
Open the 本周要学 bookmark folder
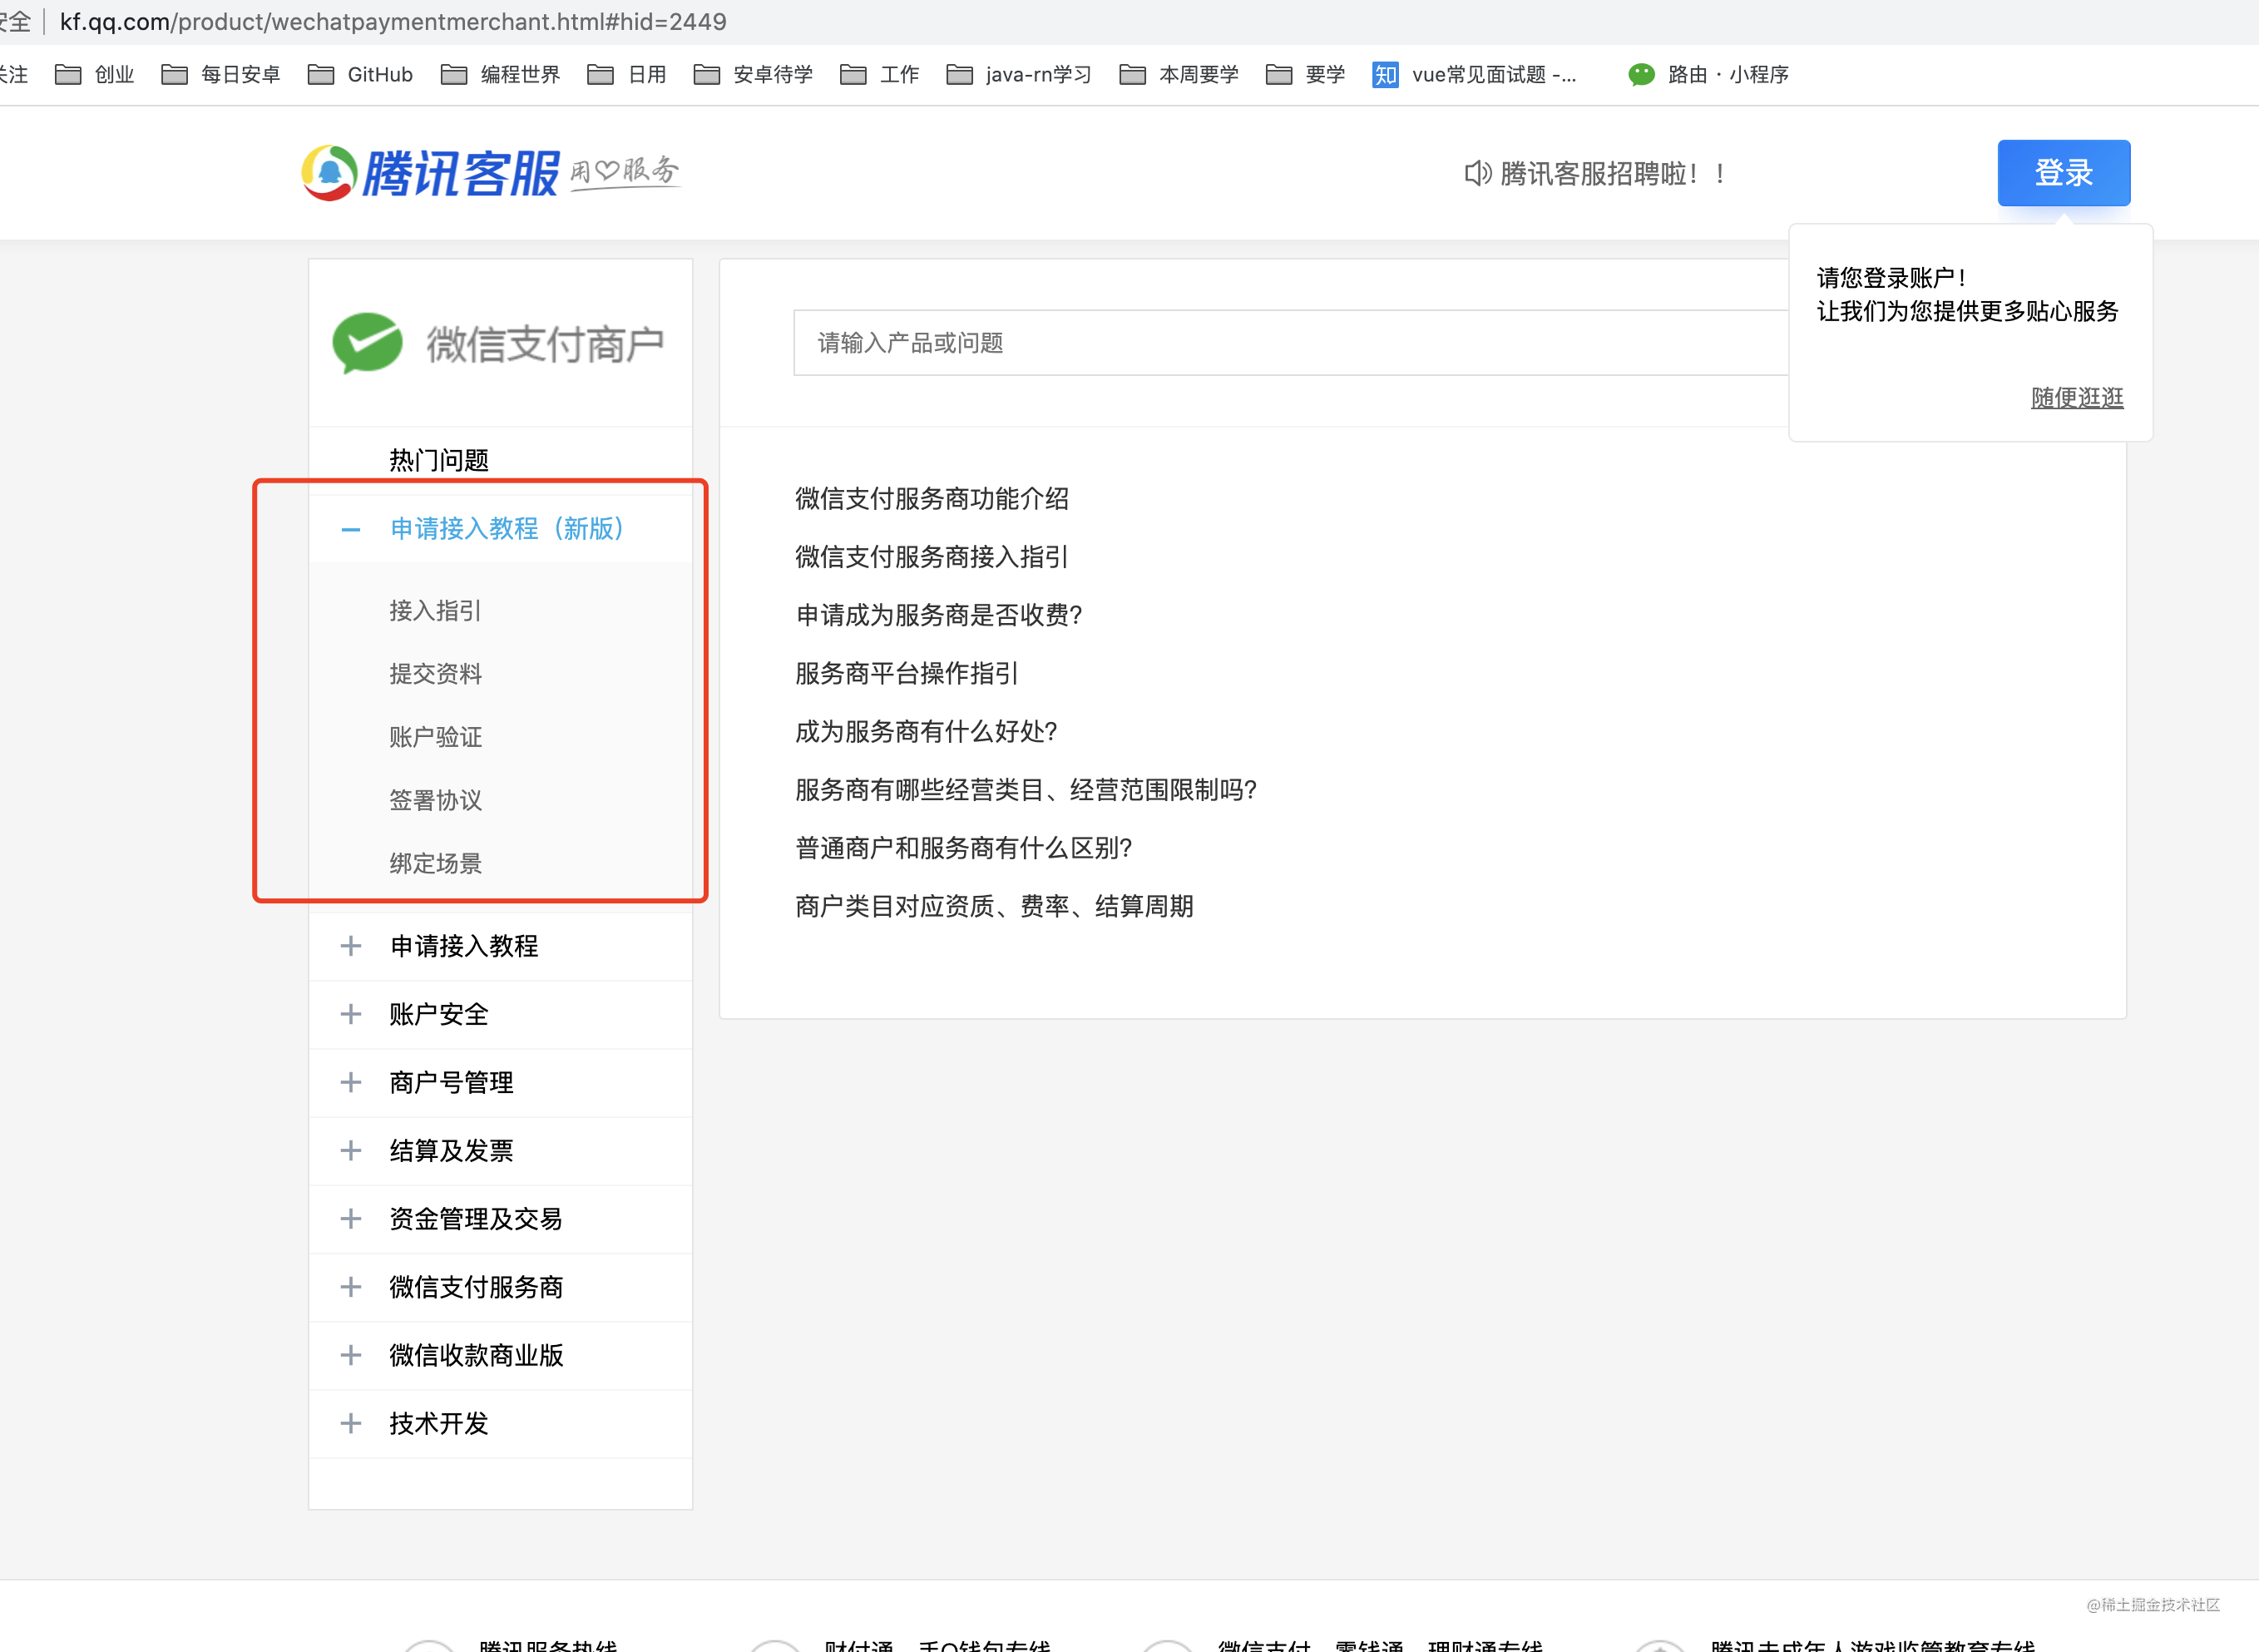[x=1179, y=74]
